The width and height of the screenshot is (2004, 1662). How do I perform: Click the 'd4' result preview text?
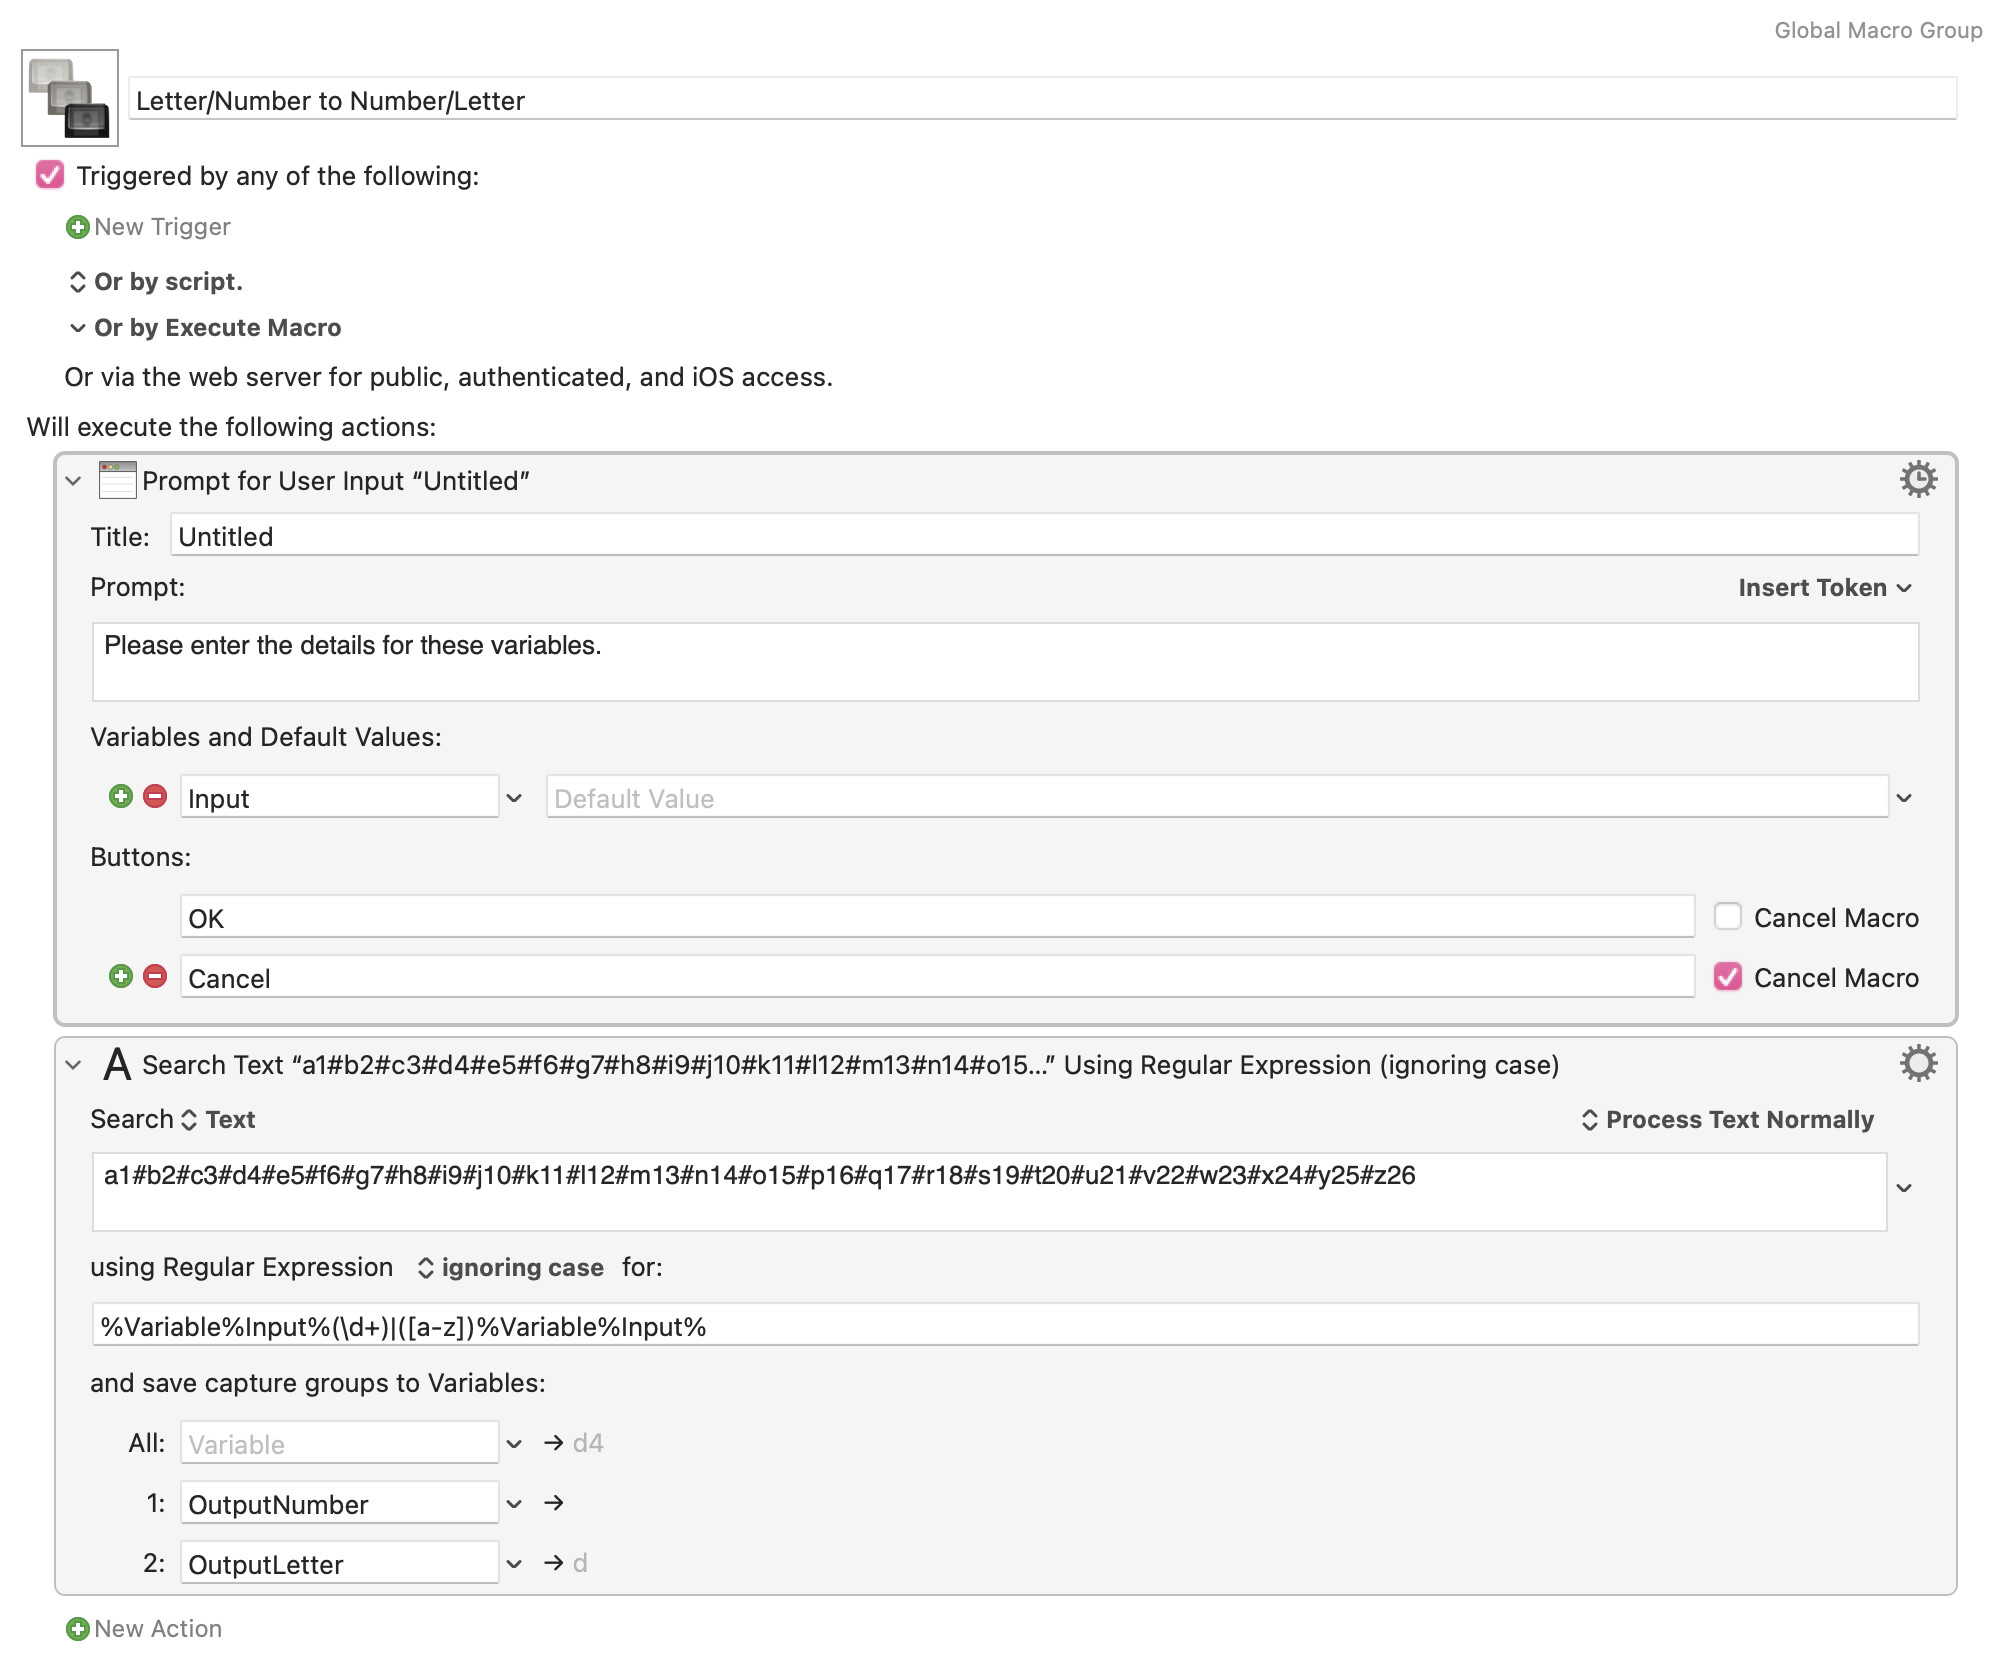pos(588,1443)
